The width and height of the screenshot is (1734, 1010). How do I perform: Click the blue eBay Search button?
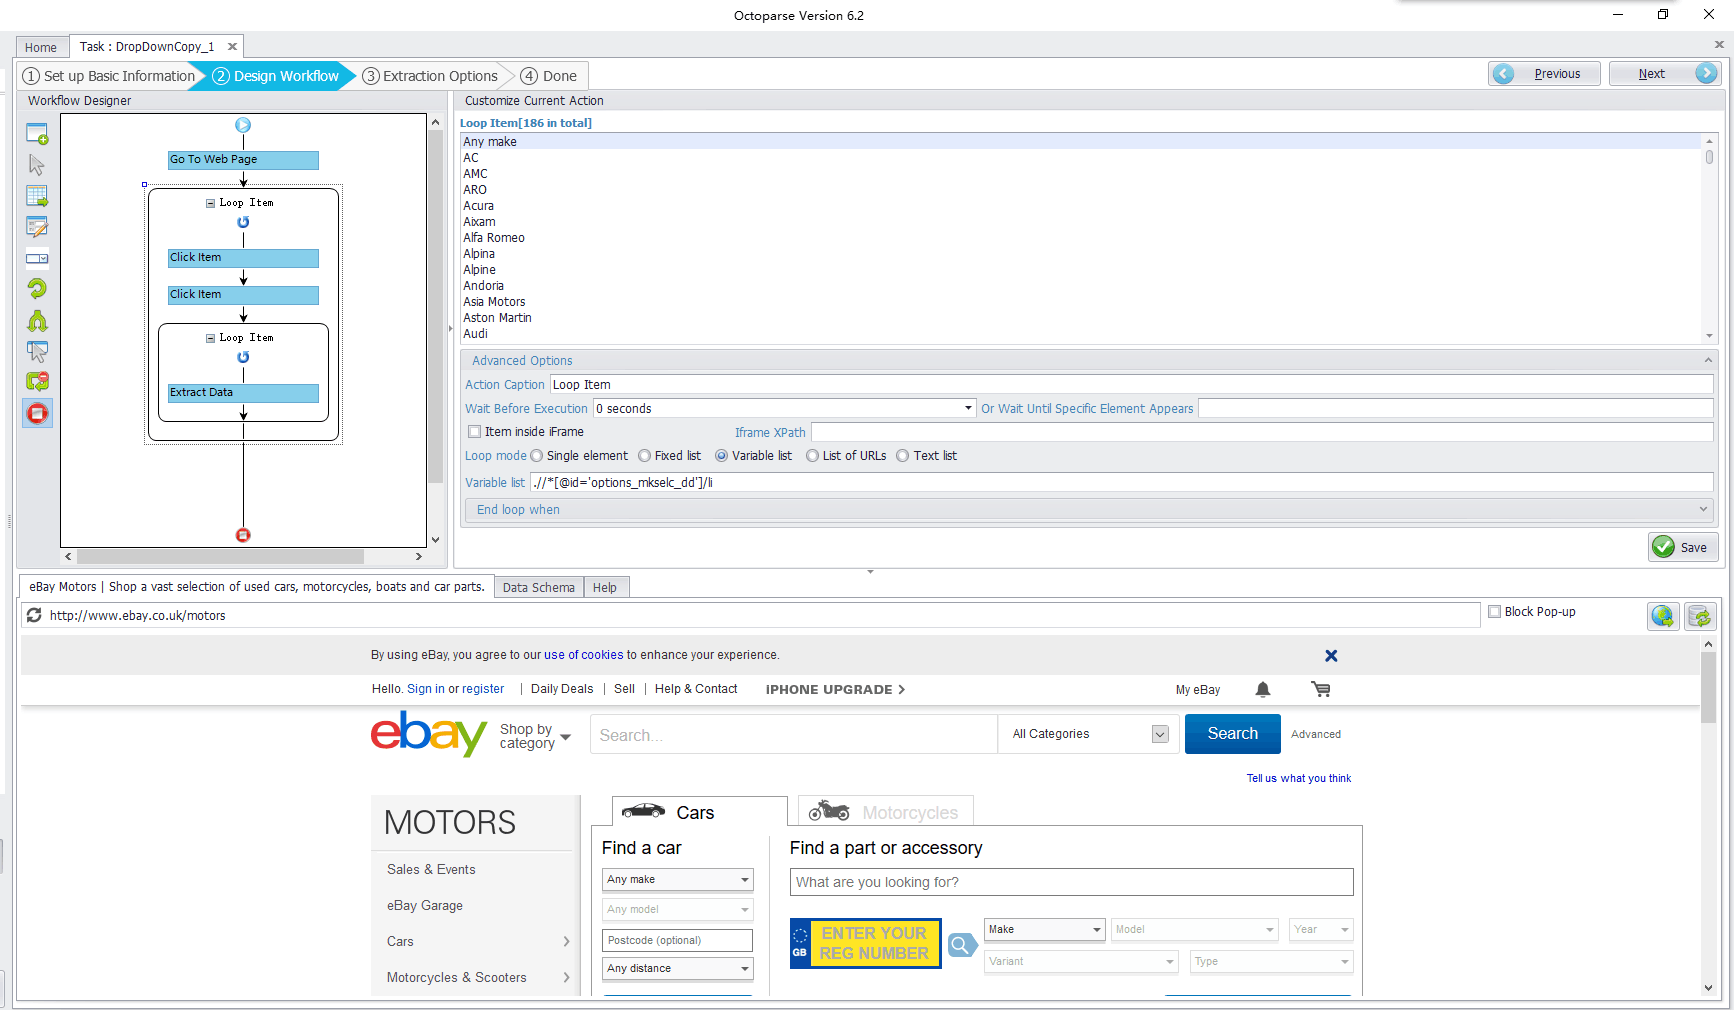[1232, 734]
